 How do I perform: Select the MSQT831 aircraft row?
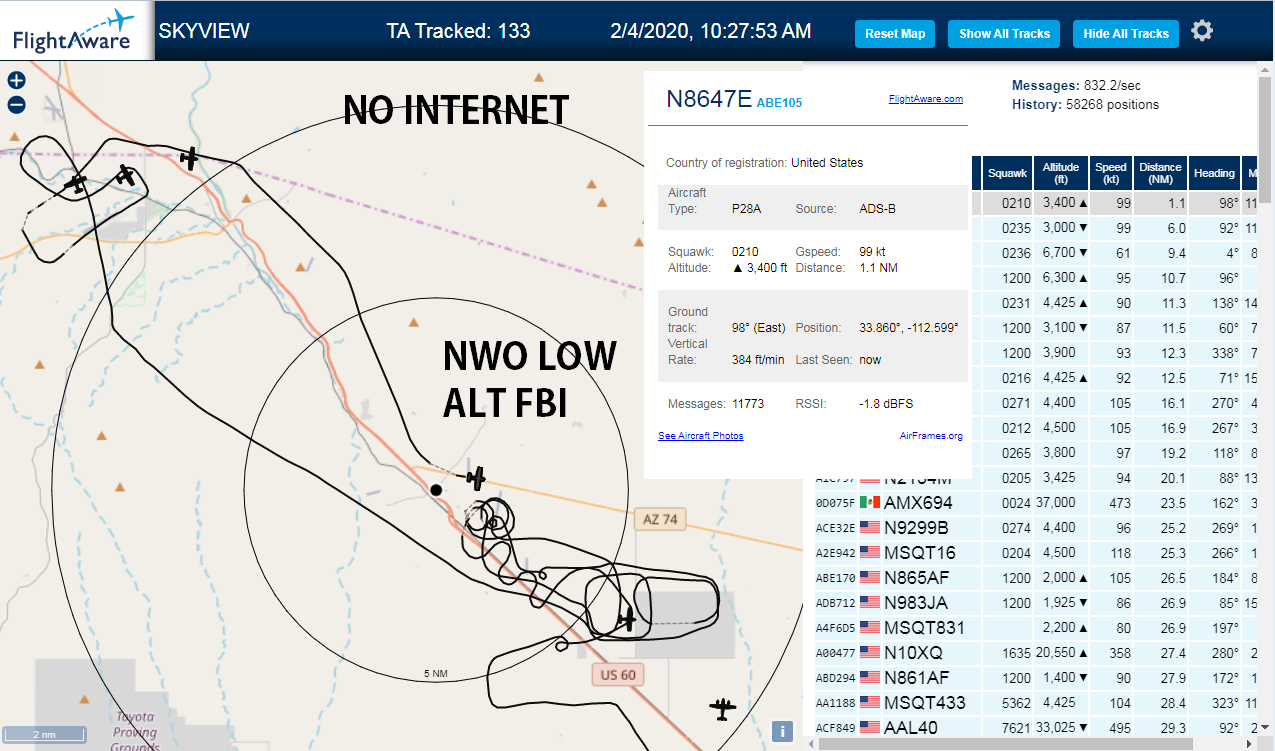pyautogui.click(x=1035, y=627)
